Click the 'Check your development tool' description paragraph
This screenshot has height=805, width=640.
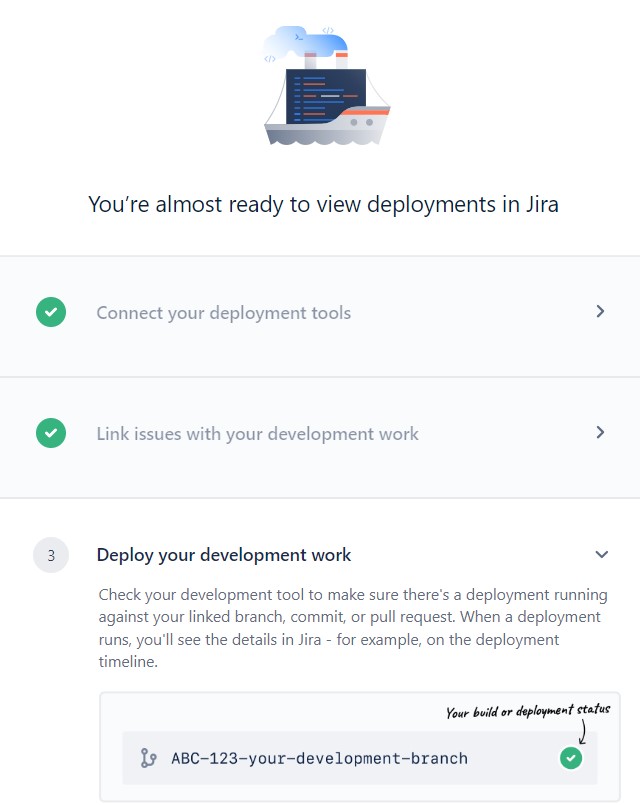pyautogui.click(x=353, y=628)
